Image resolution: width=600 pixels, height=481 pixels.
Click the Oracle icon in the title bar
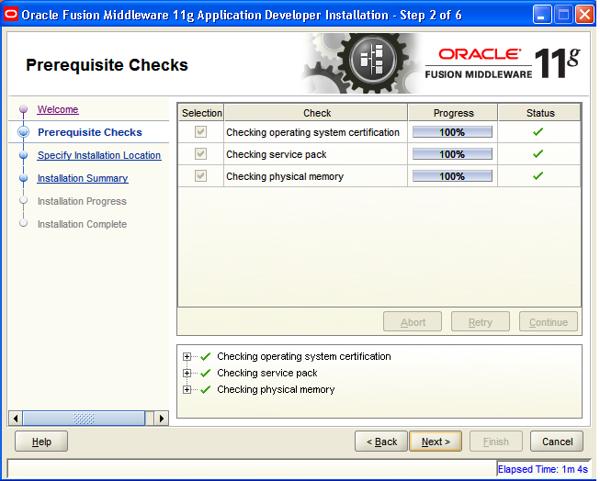point(10,11)
